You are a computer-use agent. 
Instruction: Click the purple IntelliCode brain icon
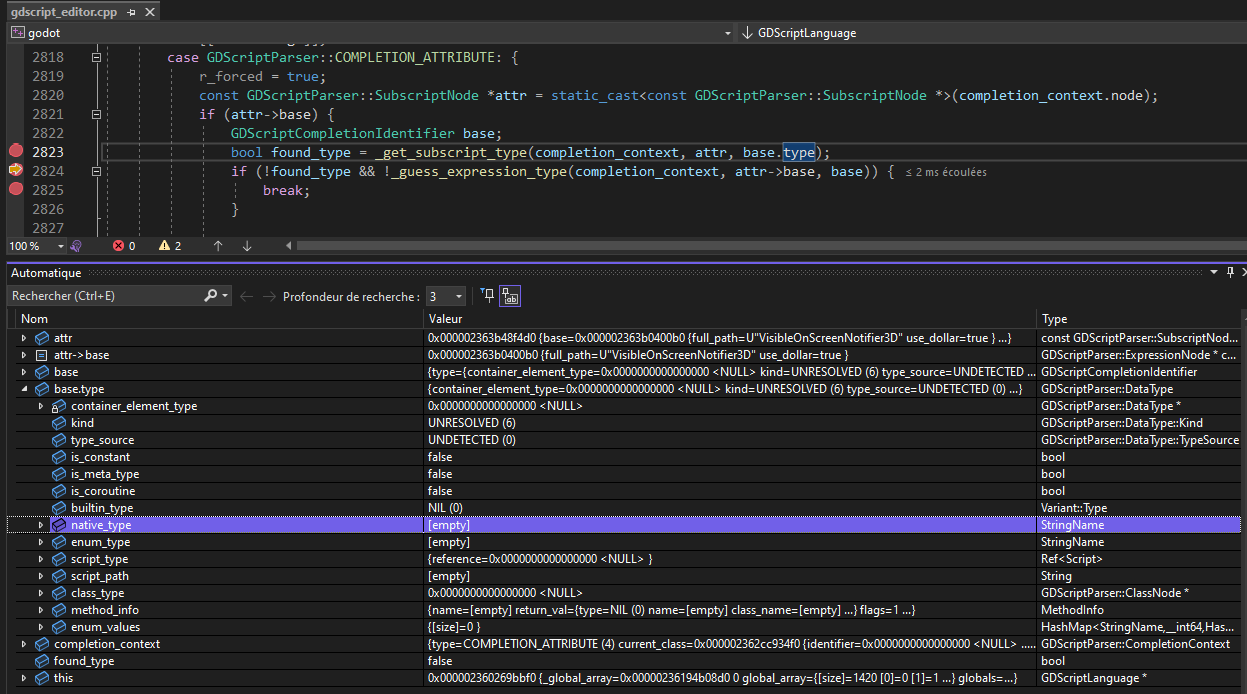point(76,246)
